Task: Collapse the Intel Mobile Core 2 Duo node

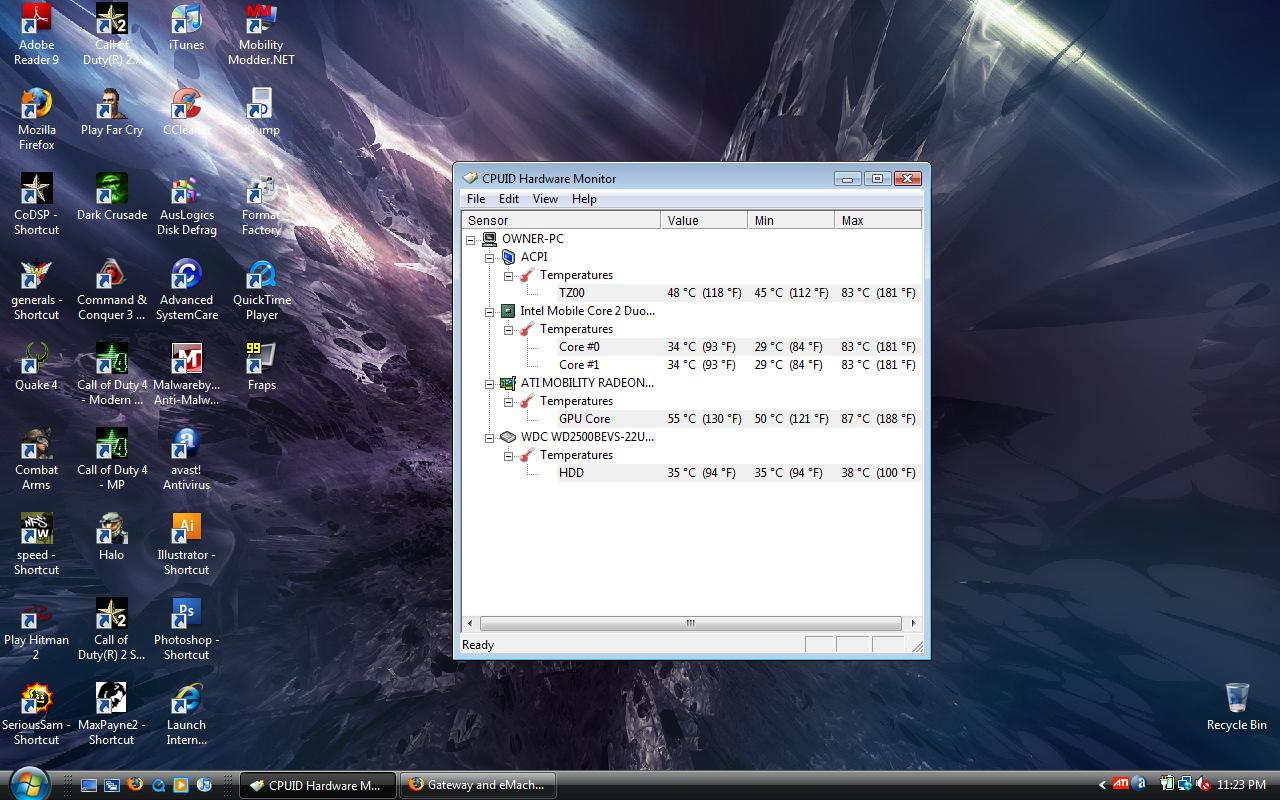Action: click(490, 311)
